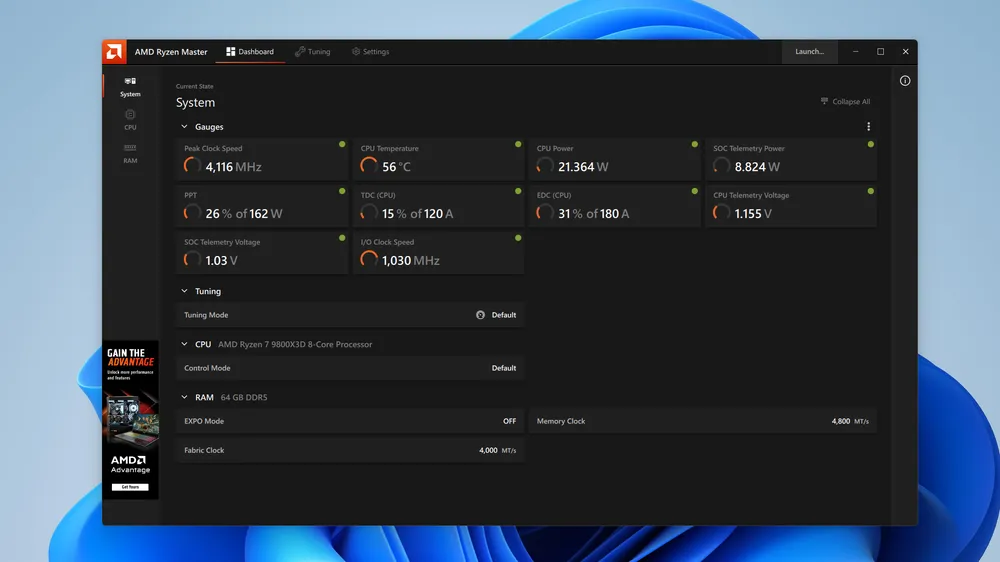The height and width of the screenshot is (562, 1000).
Task: Toggle green indicator on CPU Power card
Action: pyautogui.click(x=695, y=144)
